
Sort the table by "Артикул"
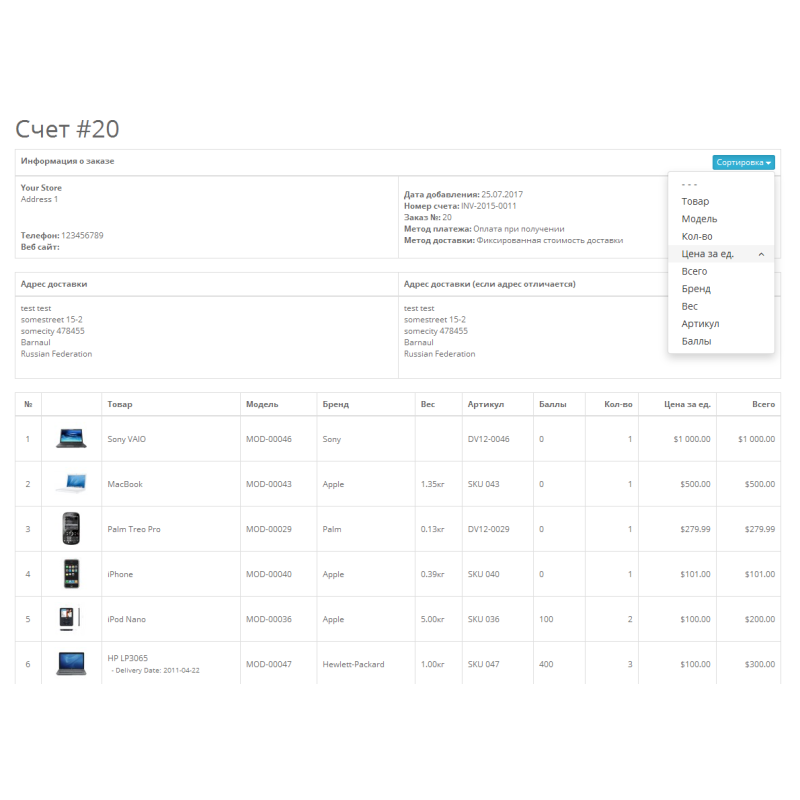(x=701, y=323)
